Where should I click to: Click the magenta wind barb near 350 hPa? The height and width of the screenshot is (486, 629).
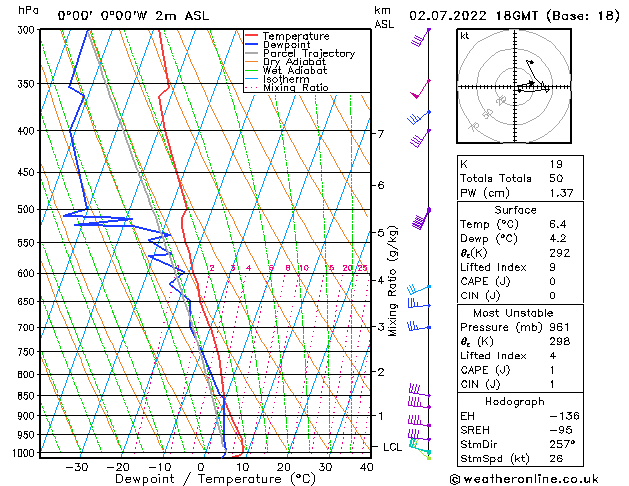pyautogui.click(x=420, y=89)
